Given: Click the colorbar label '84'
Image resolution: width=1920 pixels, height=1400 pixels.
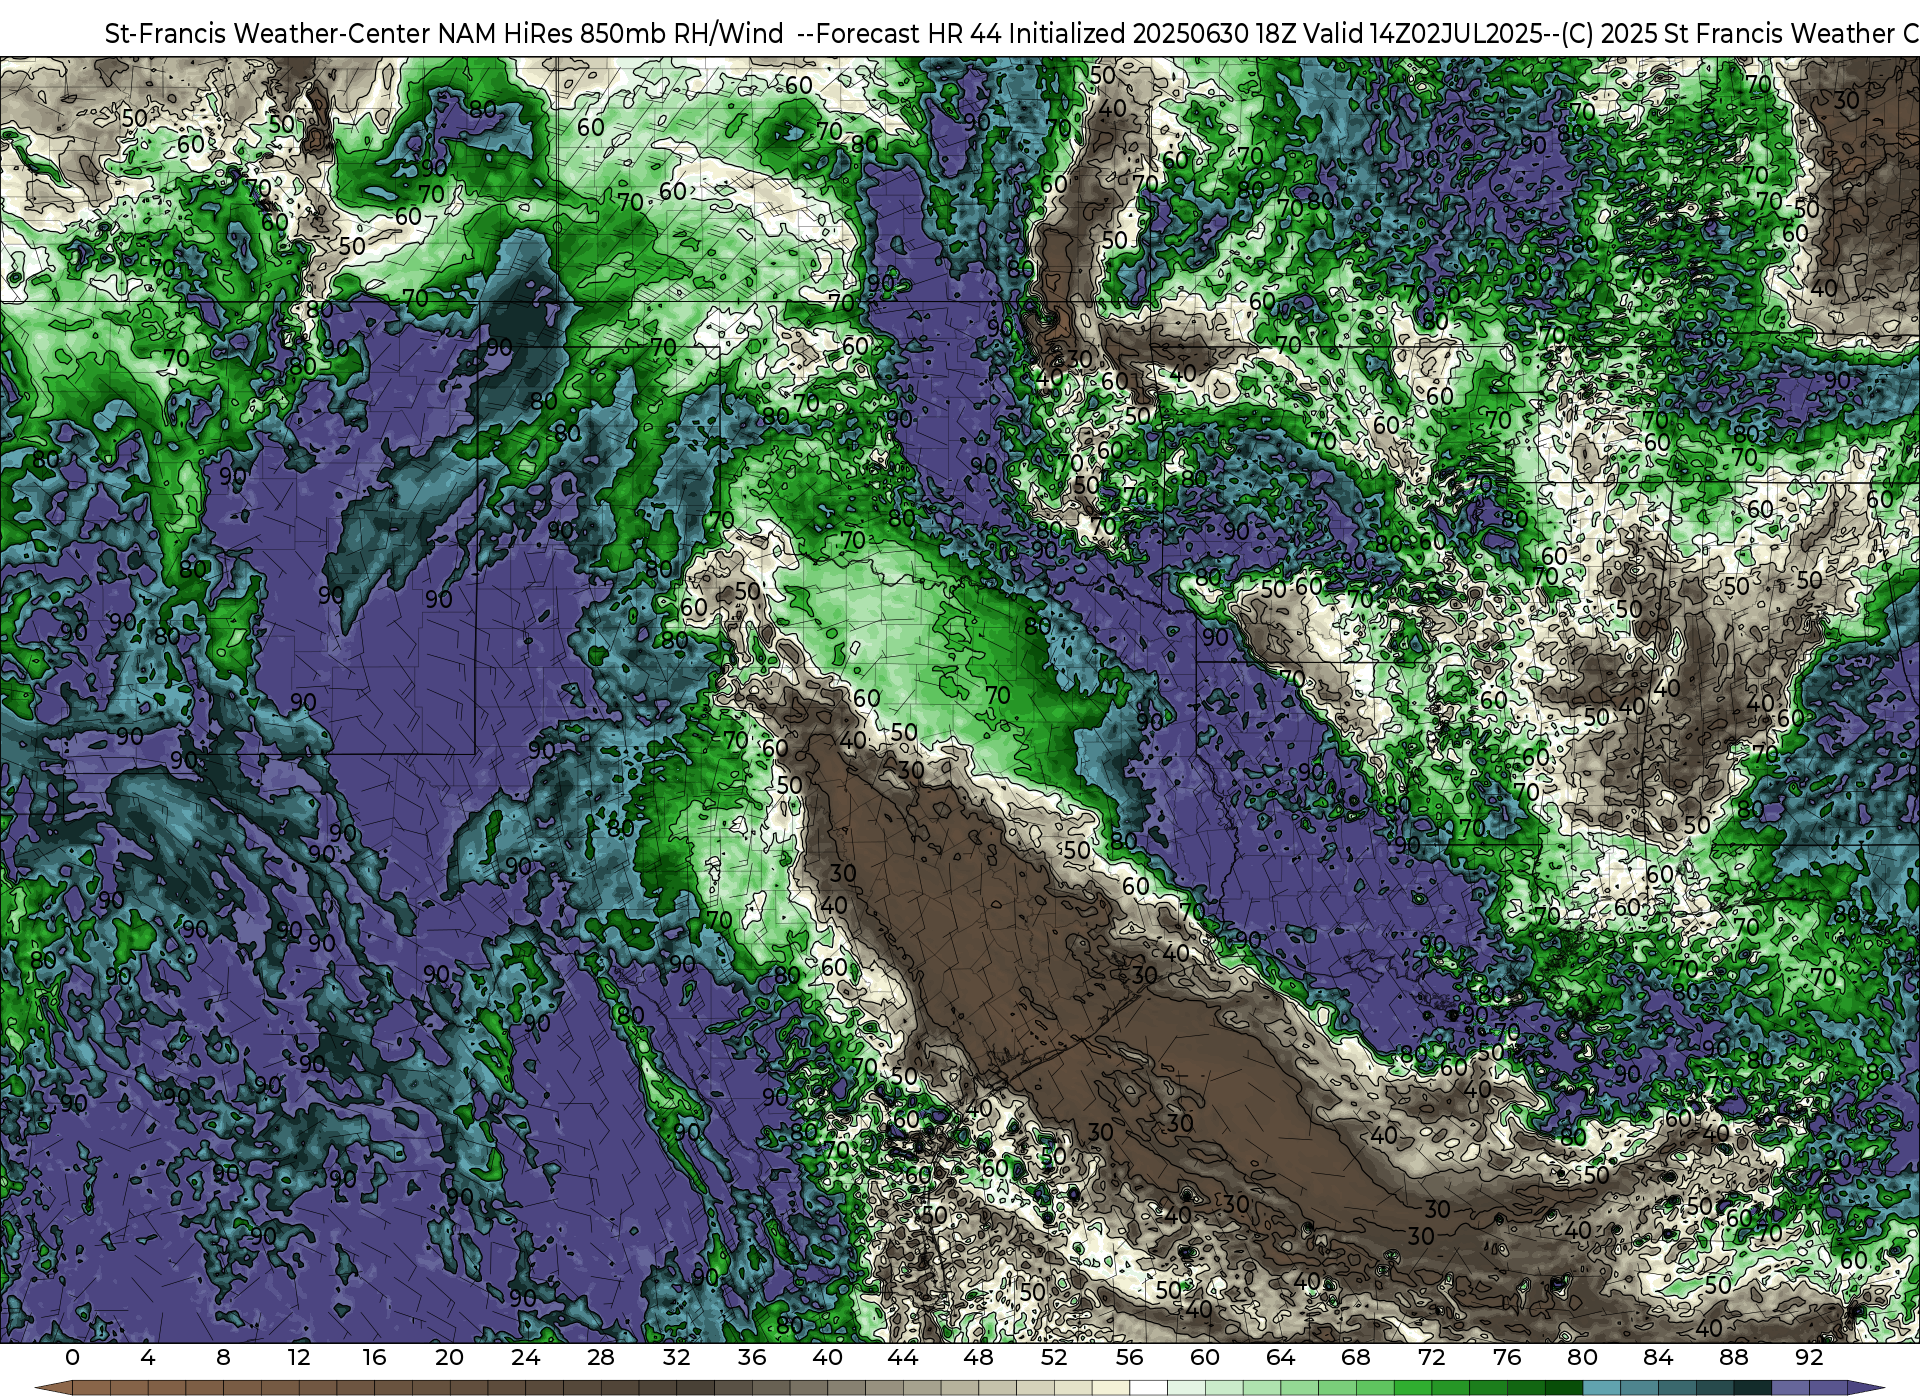Looking at the screenshot, I should click(1658, 1358).
